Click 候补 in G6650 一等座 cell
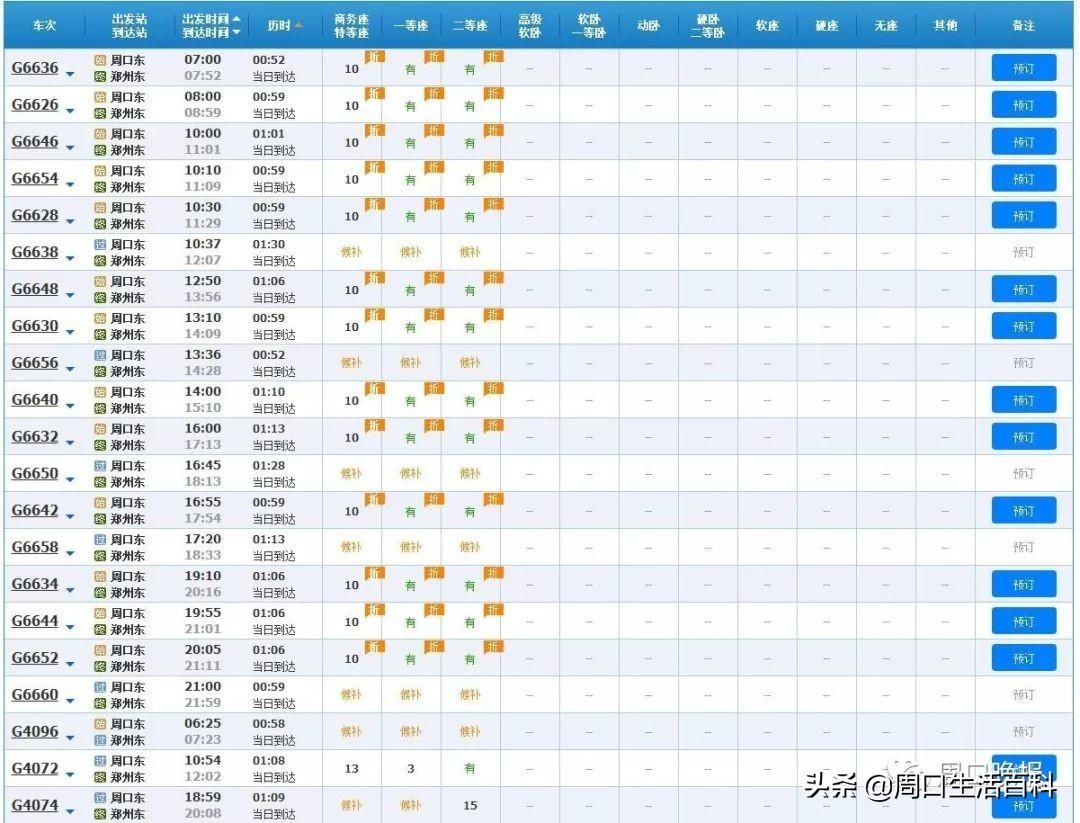The width and height of the screenshot is (1080, 823). [411, 473]
